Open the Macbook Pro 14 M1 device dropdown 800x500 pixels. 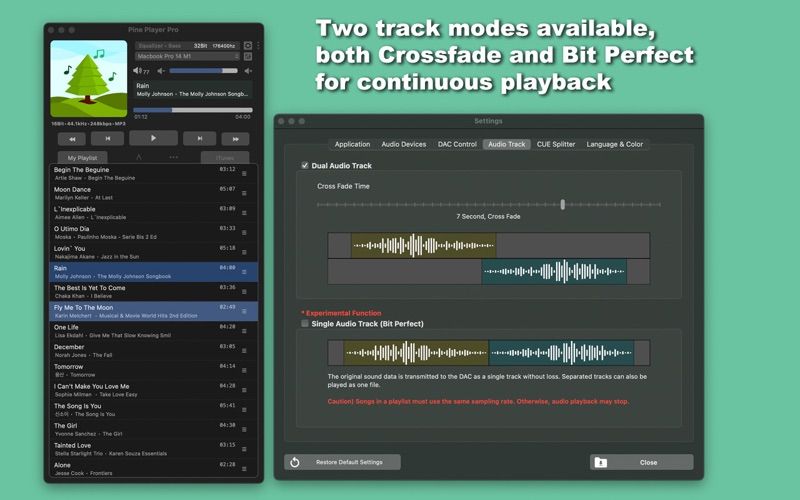tap(187, 56)
